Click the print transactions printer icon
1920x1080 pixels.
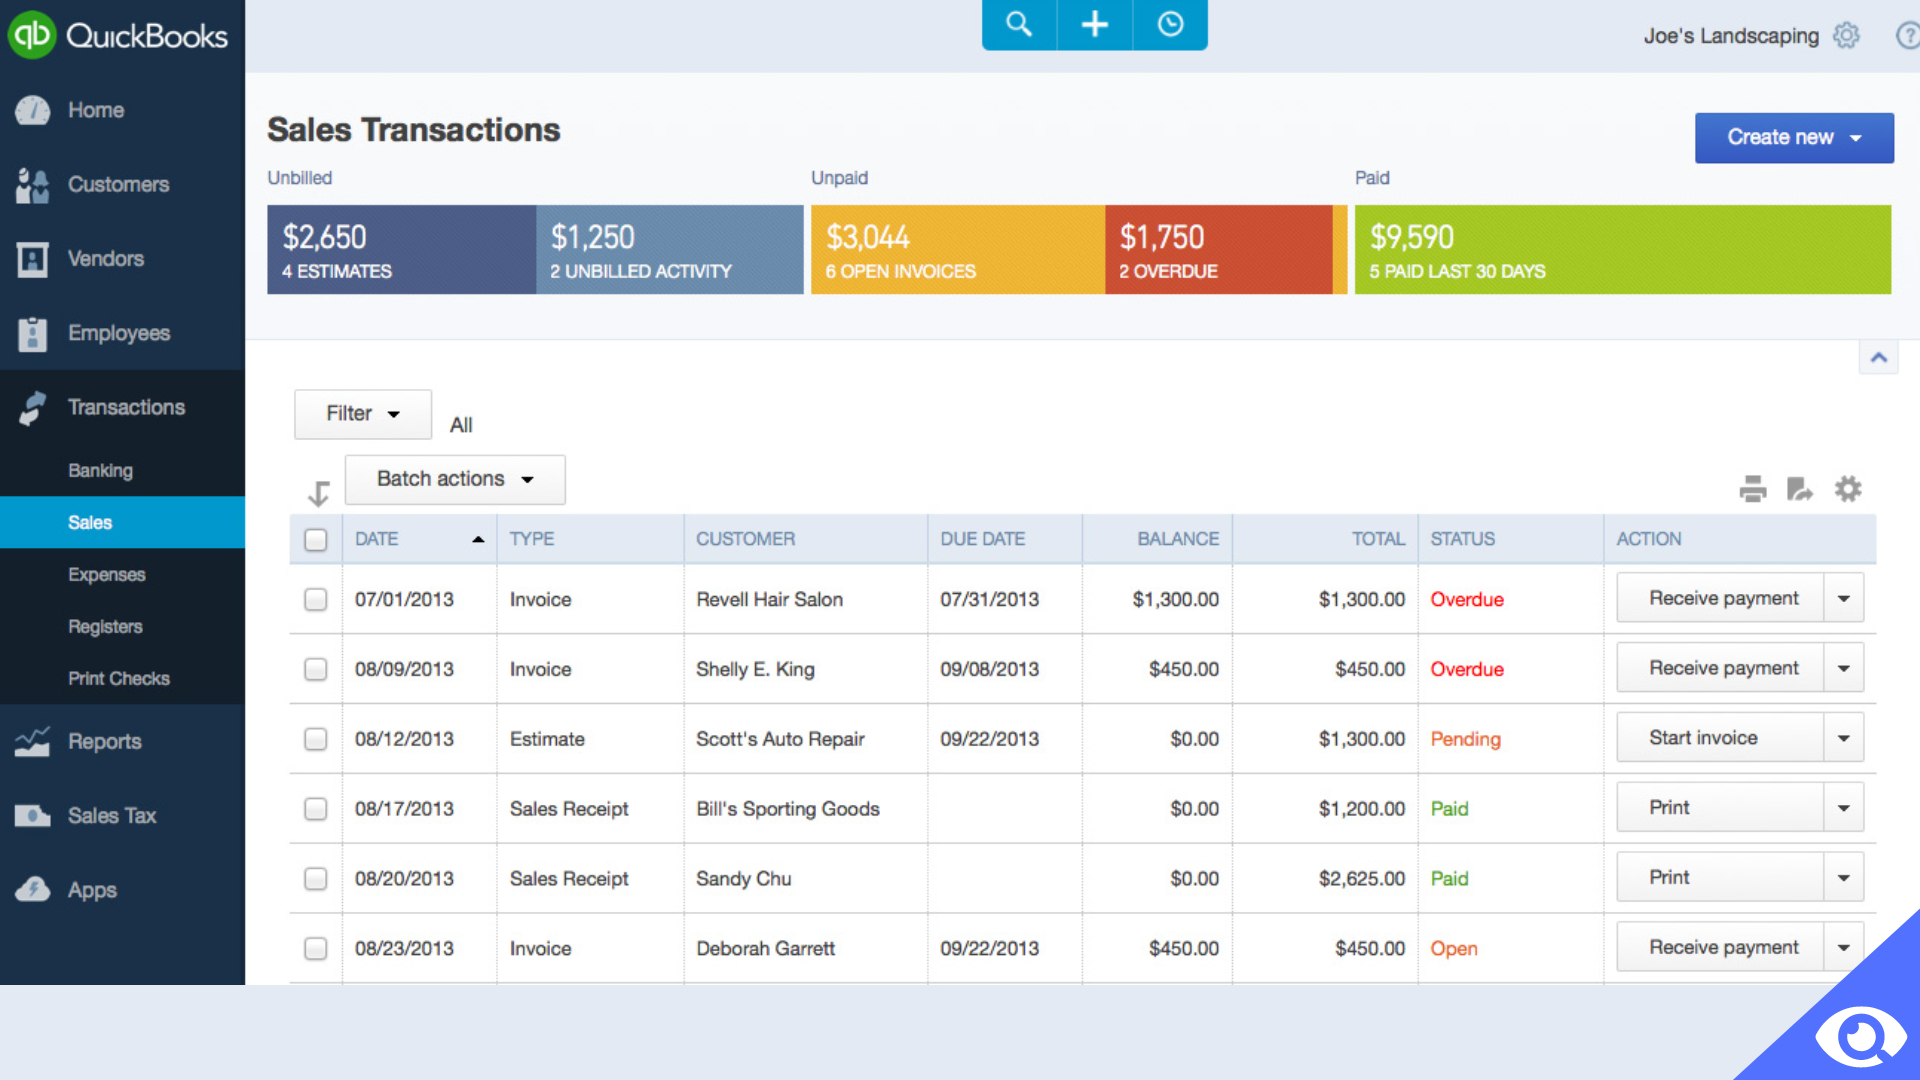click(1754, 488)
